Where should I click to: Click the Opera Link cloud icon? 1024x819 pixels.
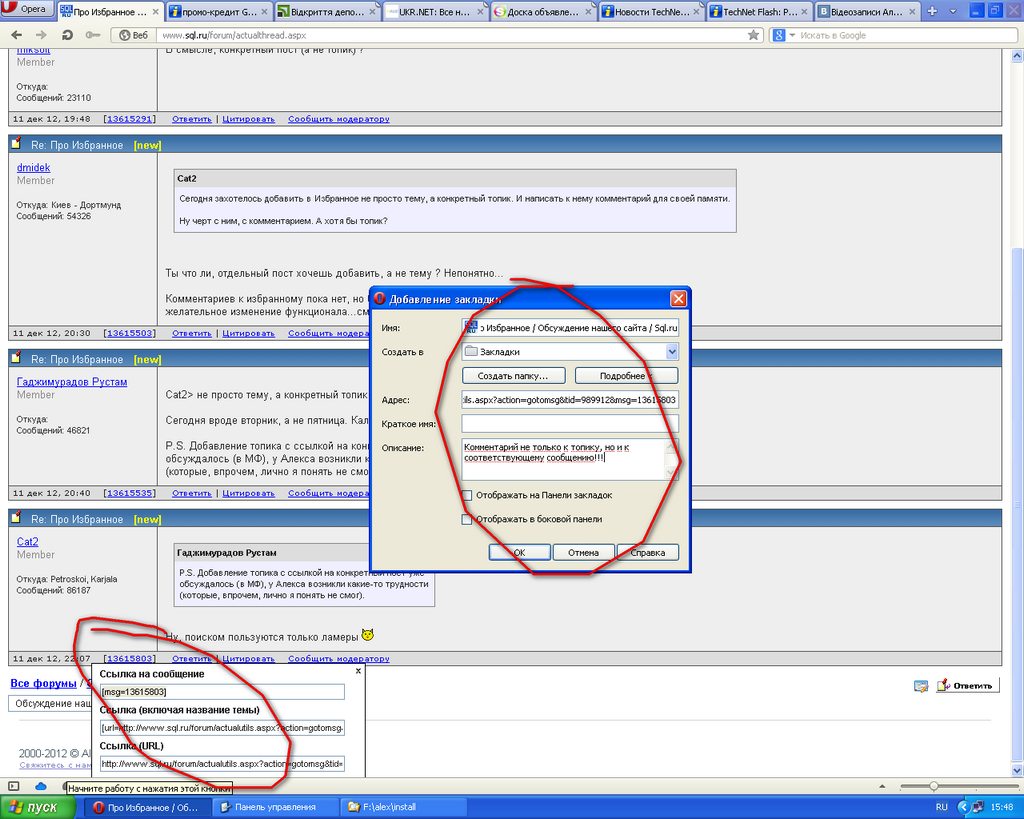click(x=41, y=787)
